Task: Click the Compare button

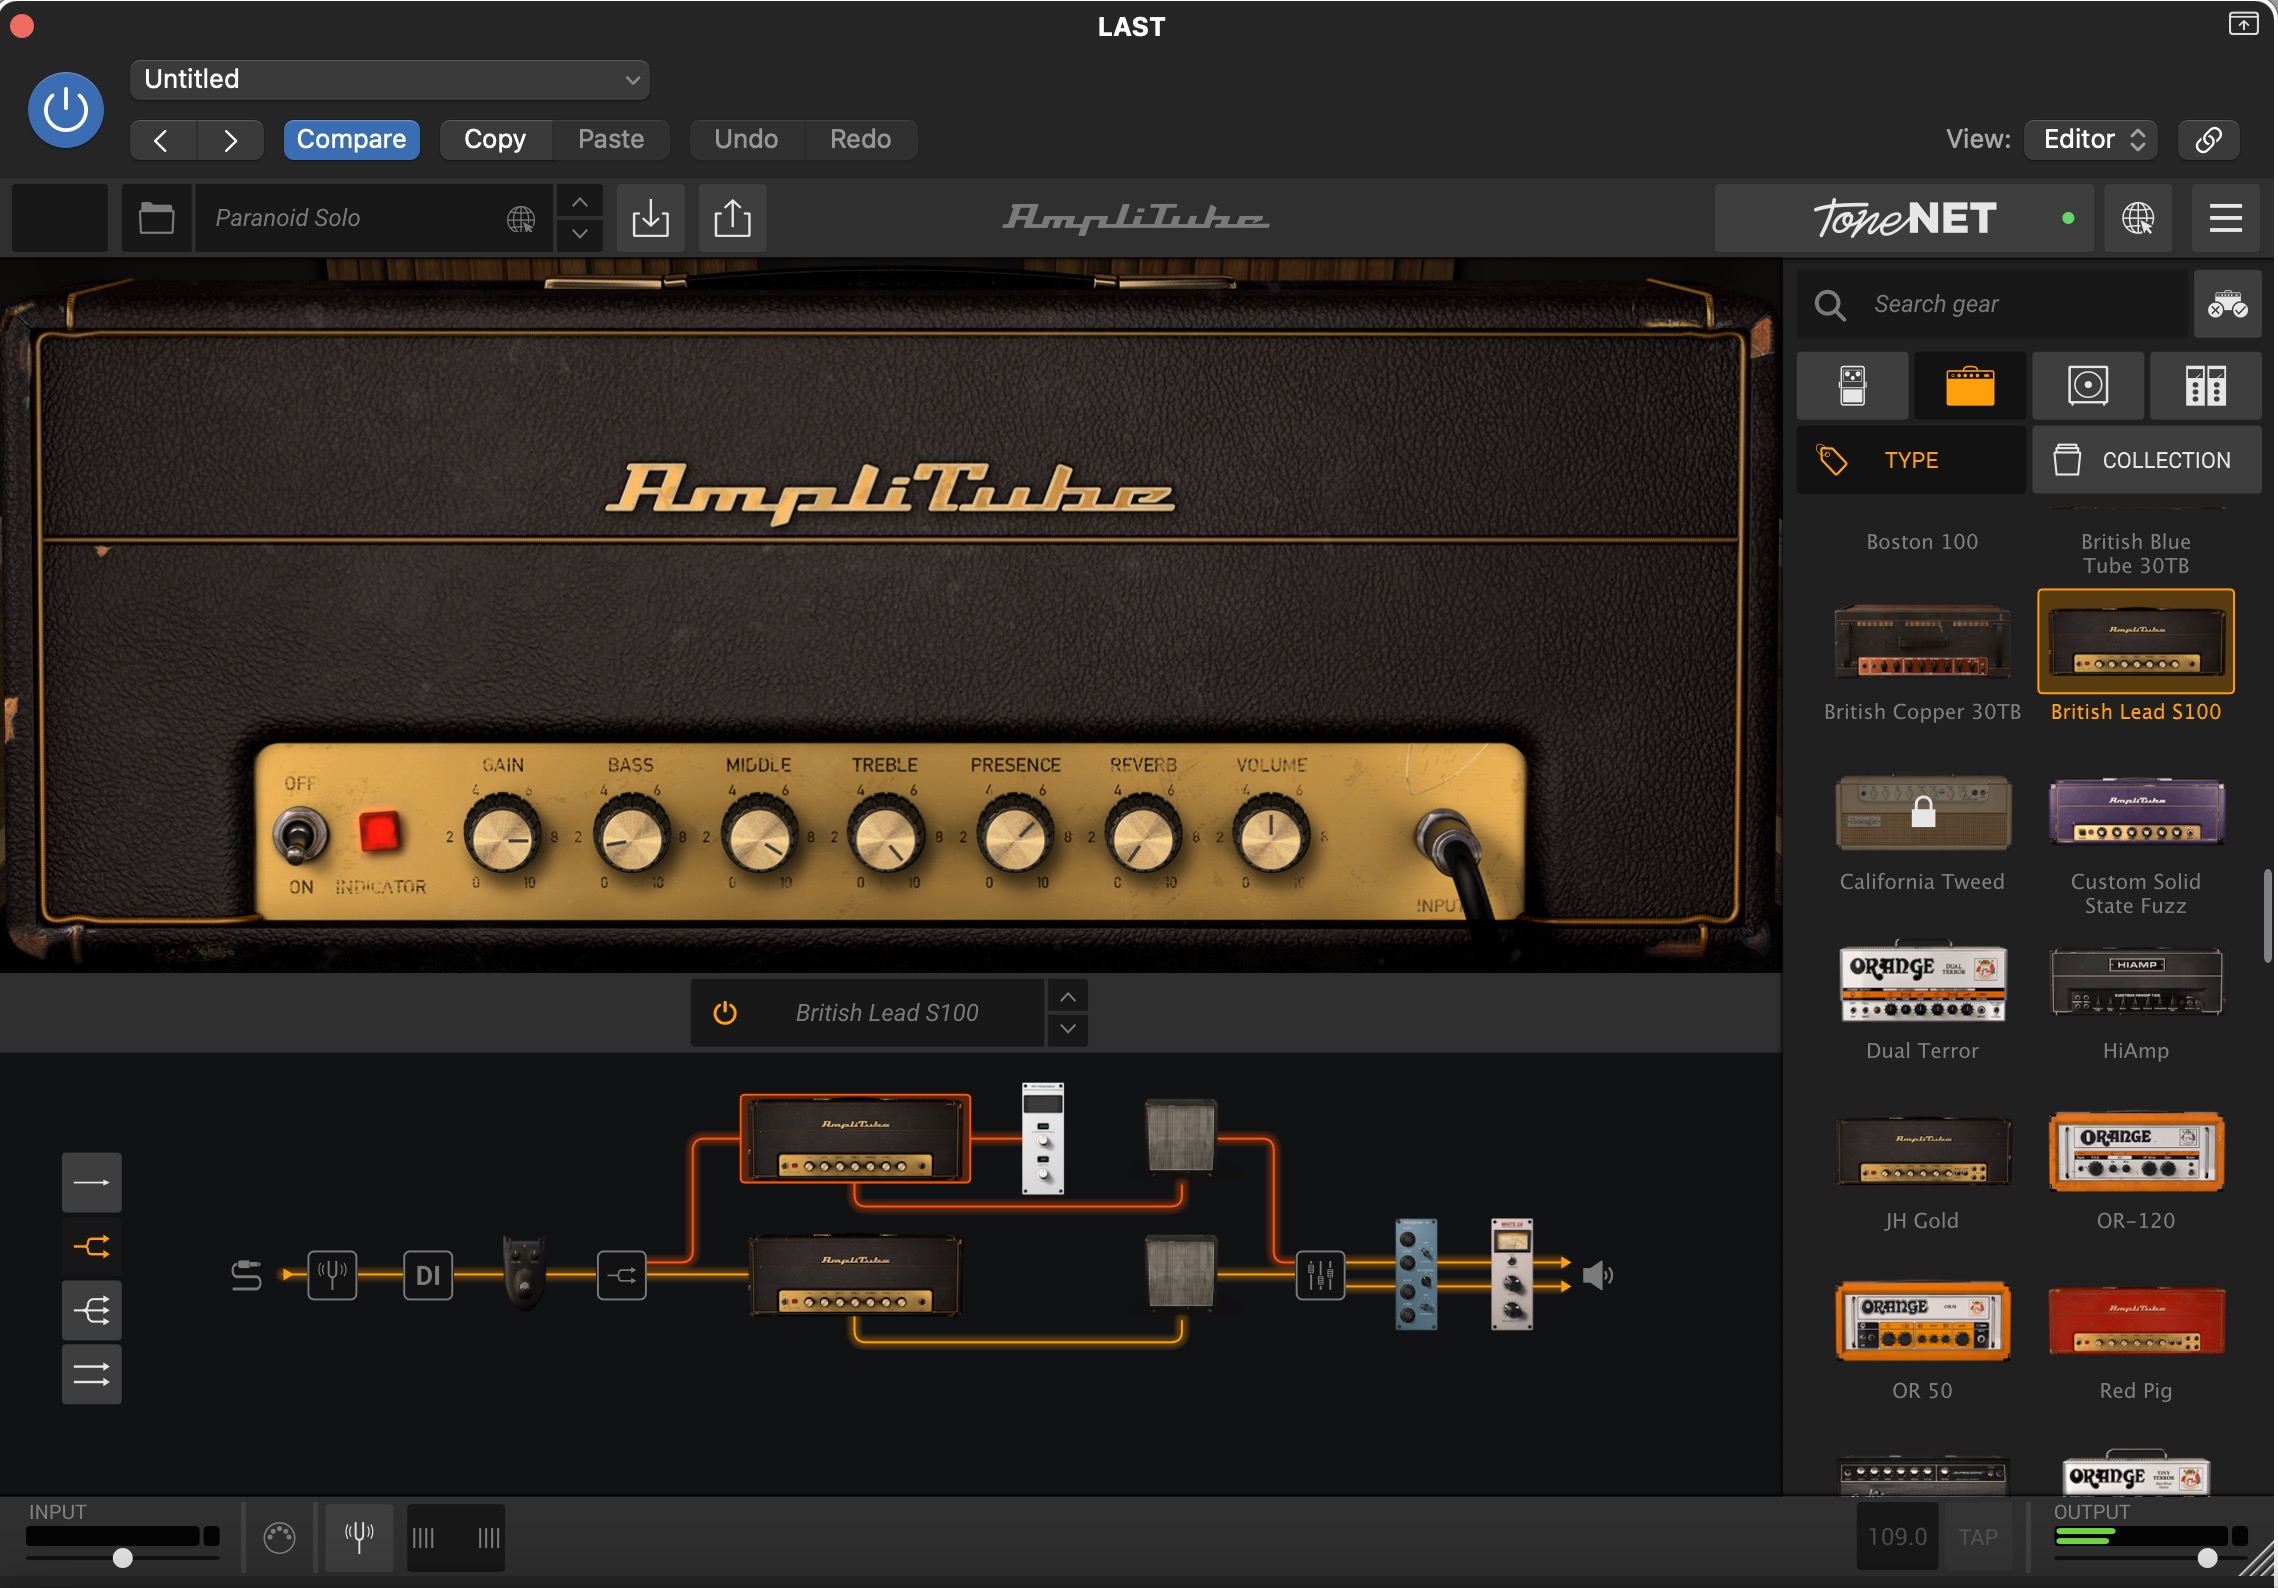Action: (x=351, y=139)
